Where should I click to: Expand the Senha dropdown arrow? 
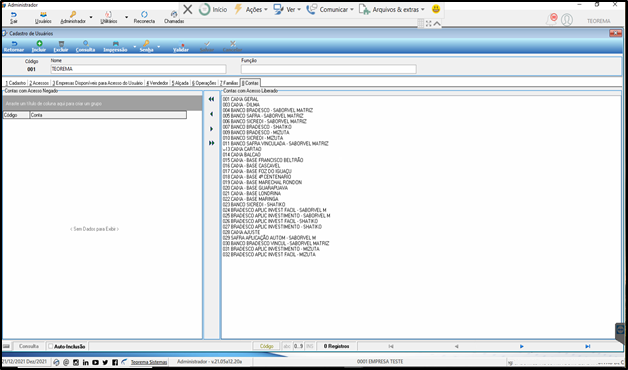click(159, 46)
